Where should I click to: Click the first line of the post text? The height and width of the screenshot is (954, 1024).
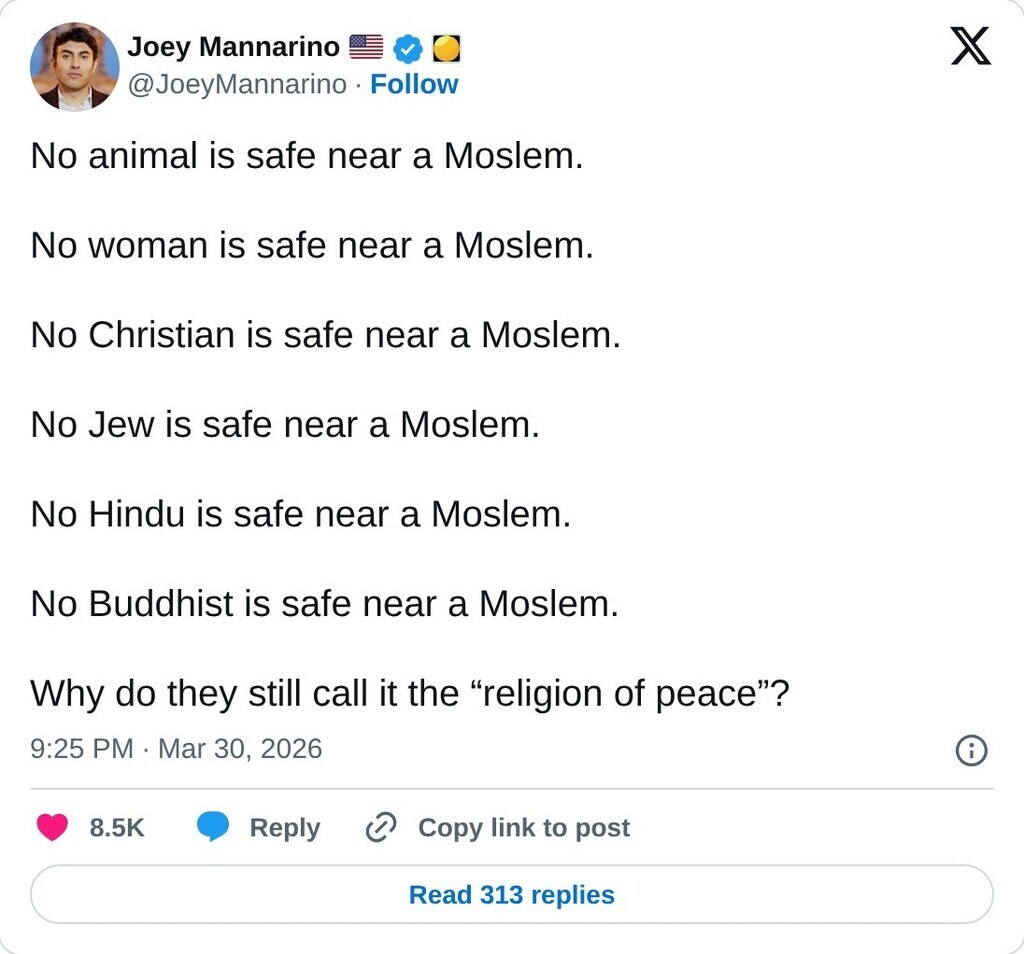pyautogui.click(x=306, y=156)
